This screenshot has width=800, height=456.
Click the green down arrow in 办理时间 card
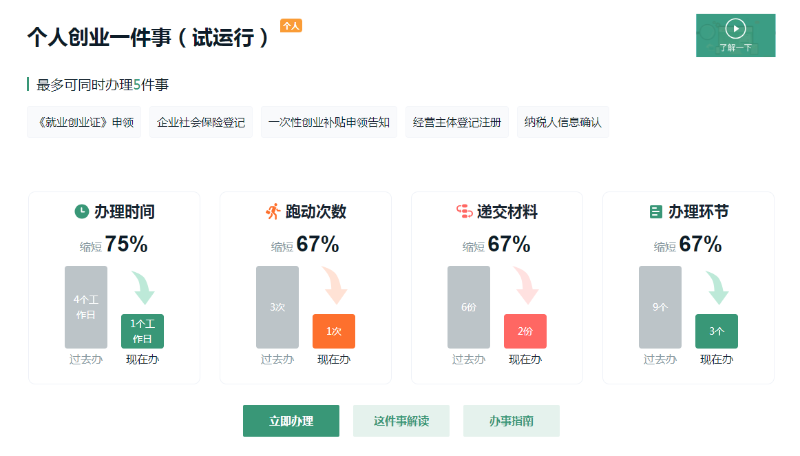[x=143, y=288]
